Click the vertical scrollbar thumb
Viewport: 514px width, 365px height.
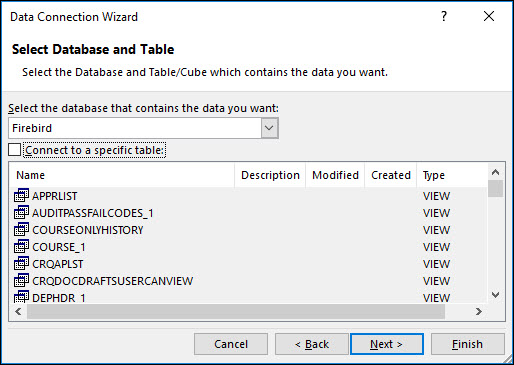point(496,189)
